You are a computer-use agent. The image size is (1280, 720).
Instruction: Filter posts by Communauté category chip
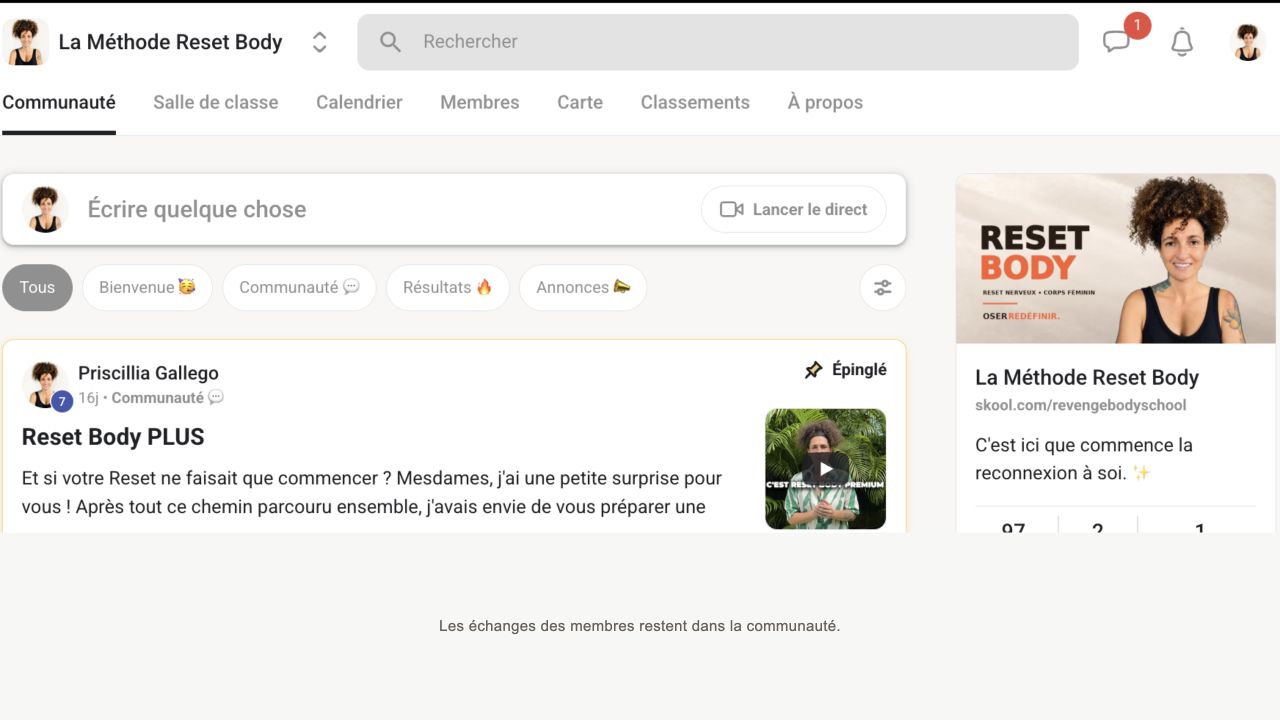tap(299, 288)
